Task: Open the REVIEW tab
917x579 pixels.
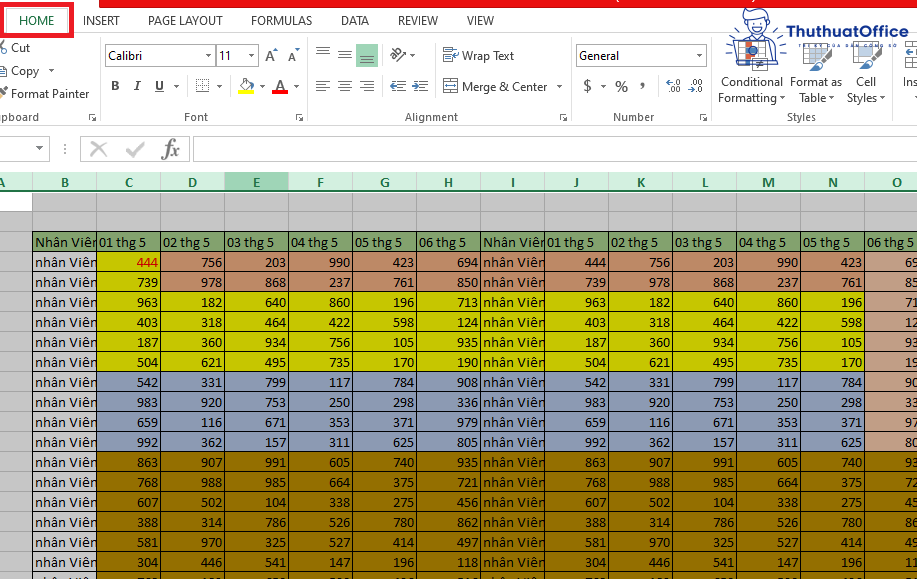Action: pos(417,20)
